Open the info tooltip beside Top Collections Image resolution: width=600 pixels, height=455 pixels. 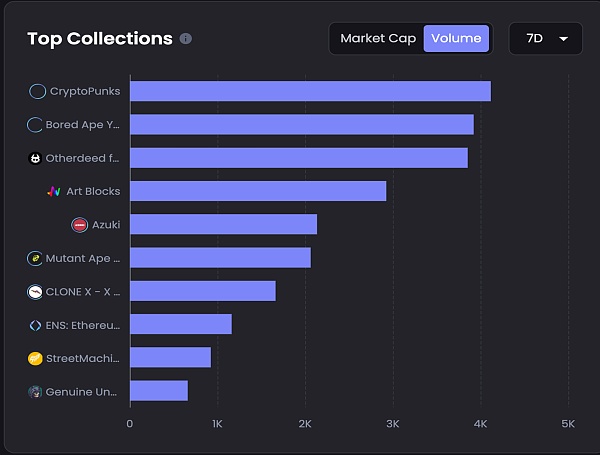point(186,39)
